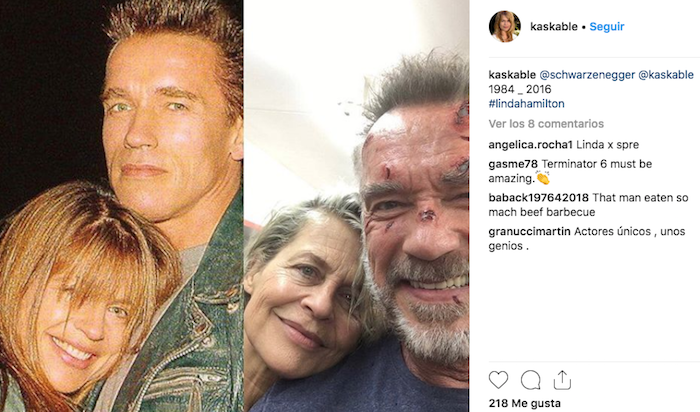This screenshot has width=700, height=412.
Task: Visit the gasme78 commenter profile
Action: pyautogui.click(x=511, y=164)
